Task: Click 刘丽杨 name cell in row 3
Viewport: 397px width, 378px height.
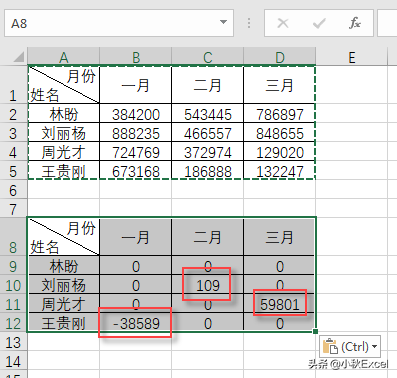Action: (64, 132)
